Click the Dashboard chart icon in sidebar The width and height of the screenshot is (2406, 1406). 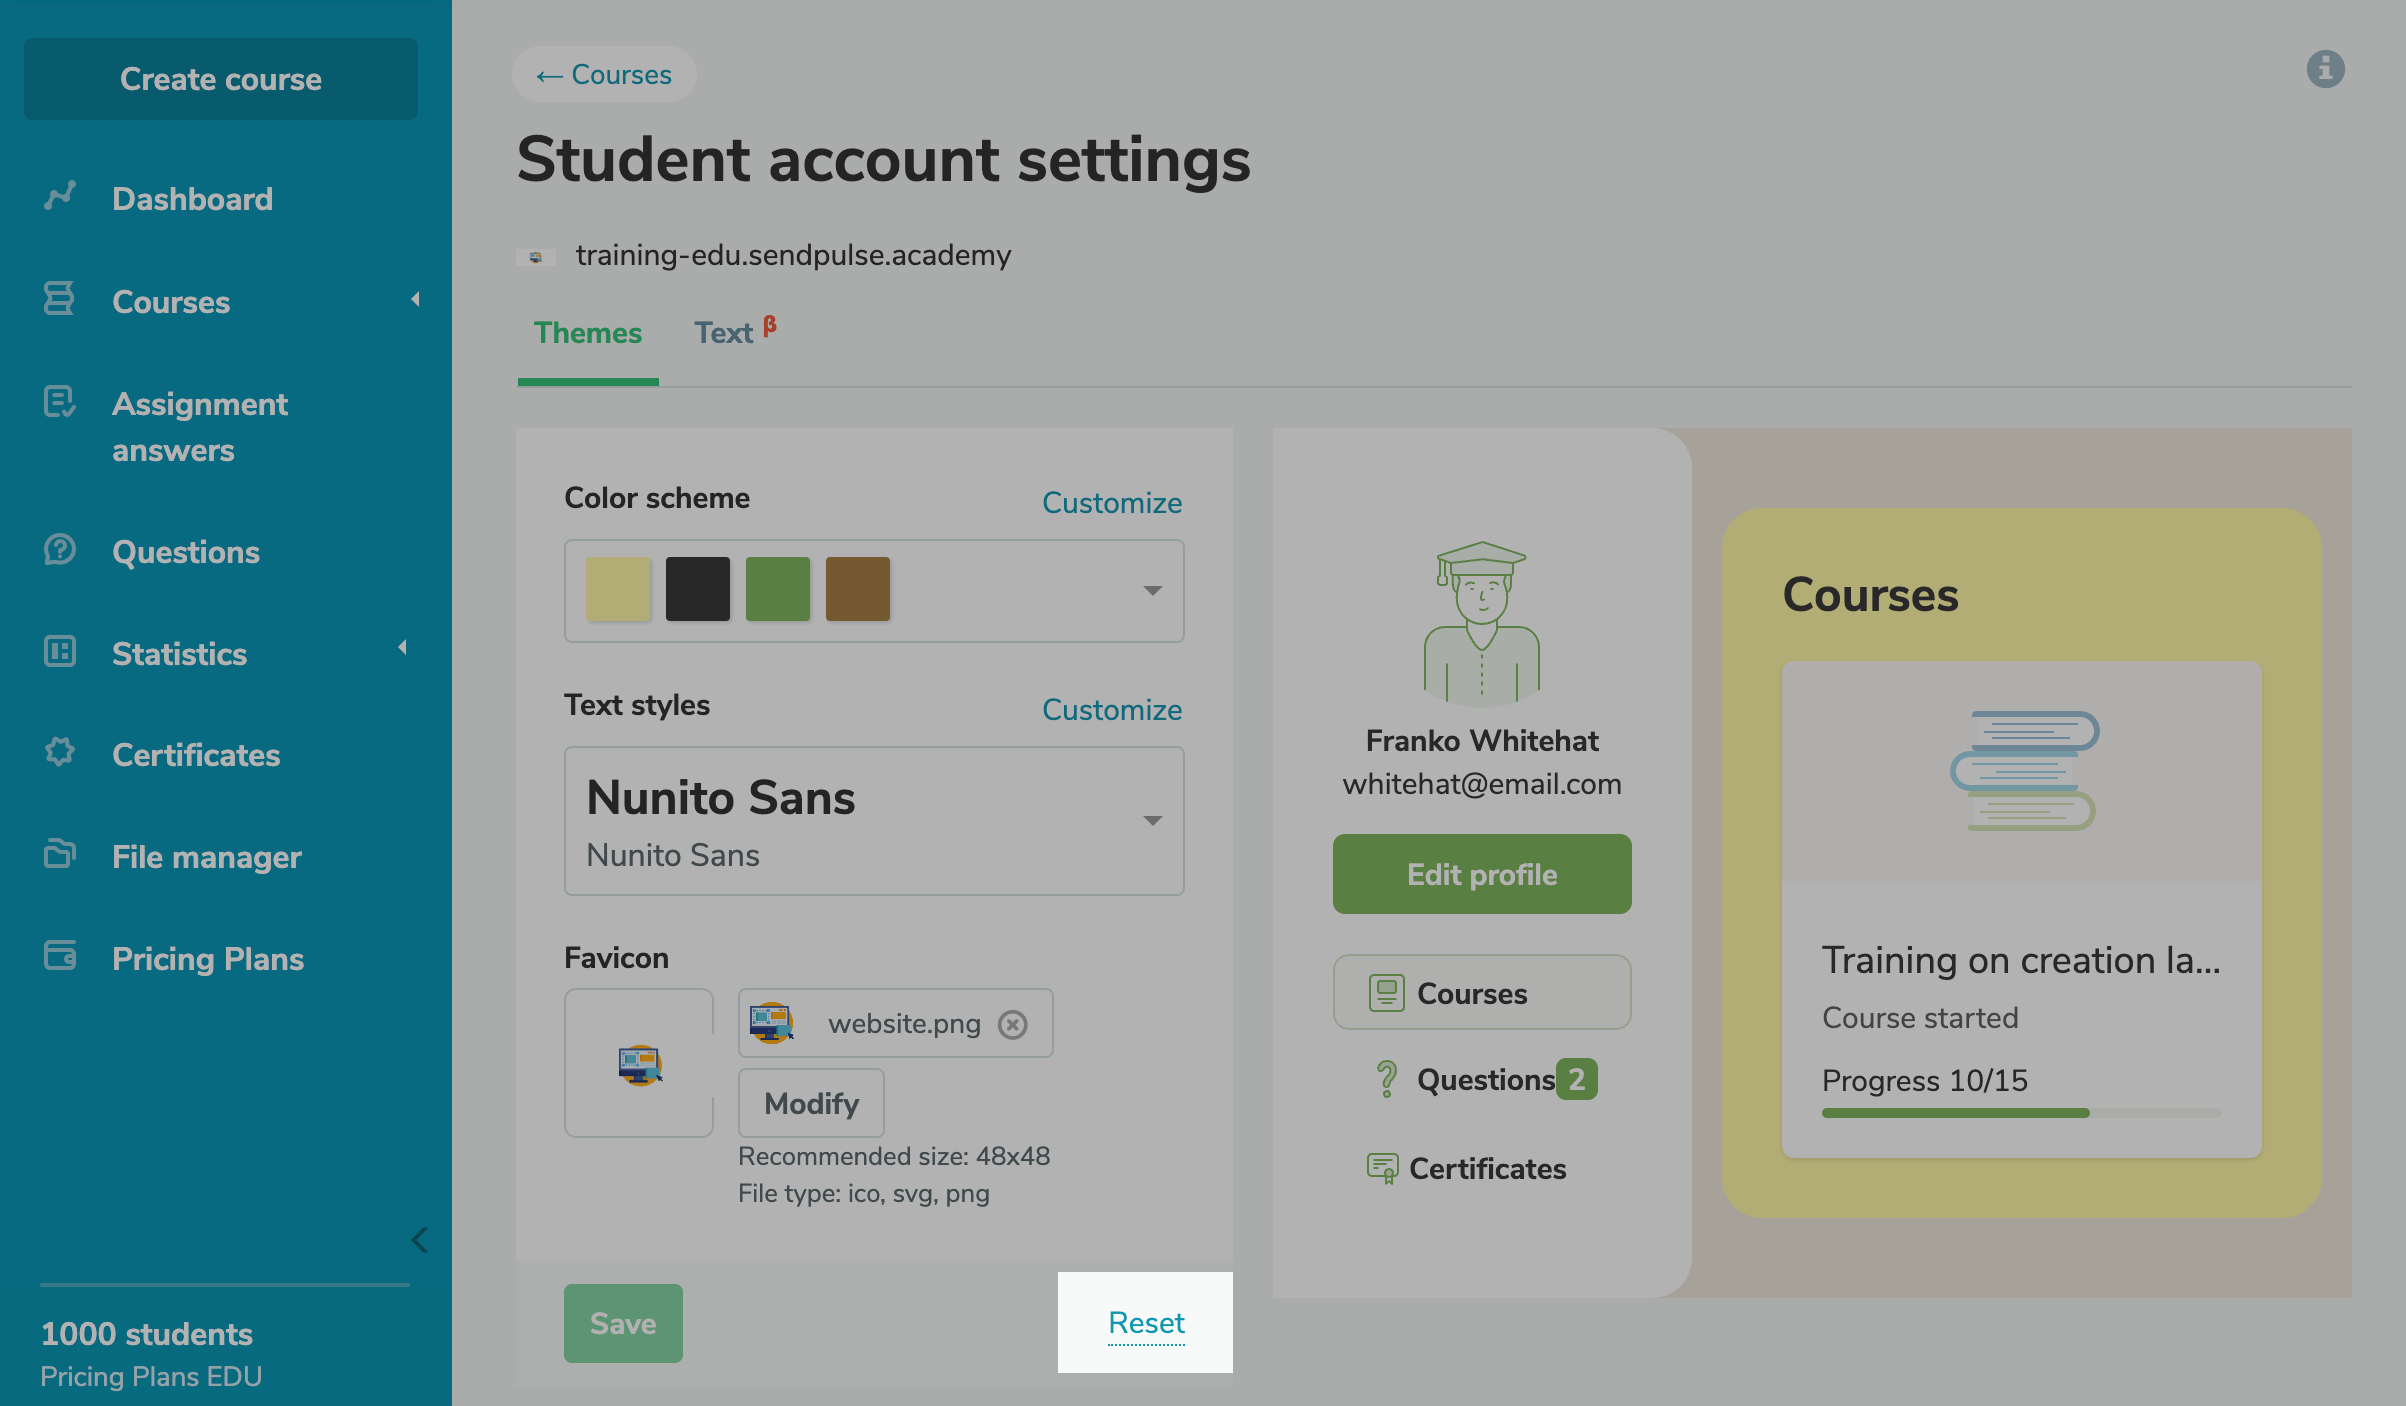point(60,196)
